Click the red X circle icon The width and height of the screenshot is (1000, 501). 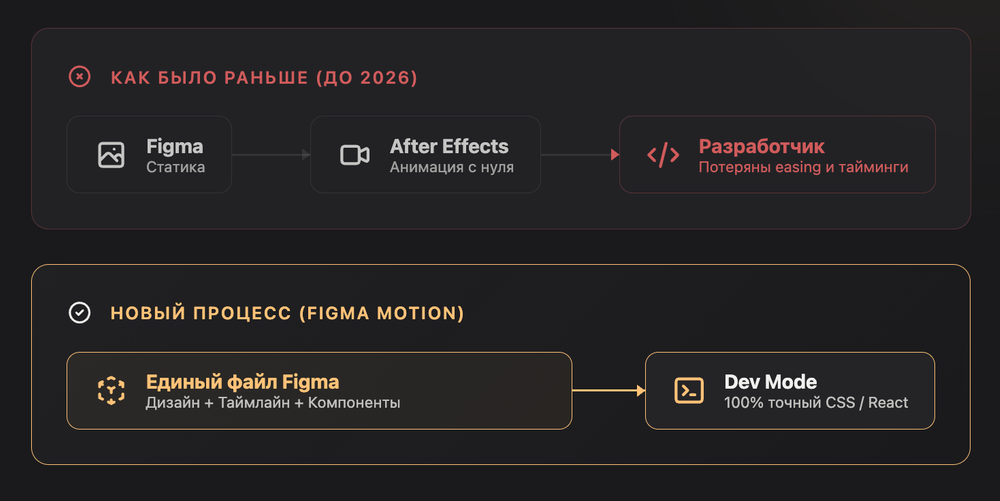80,76
